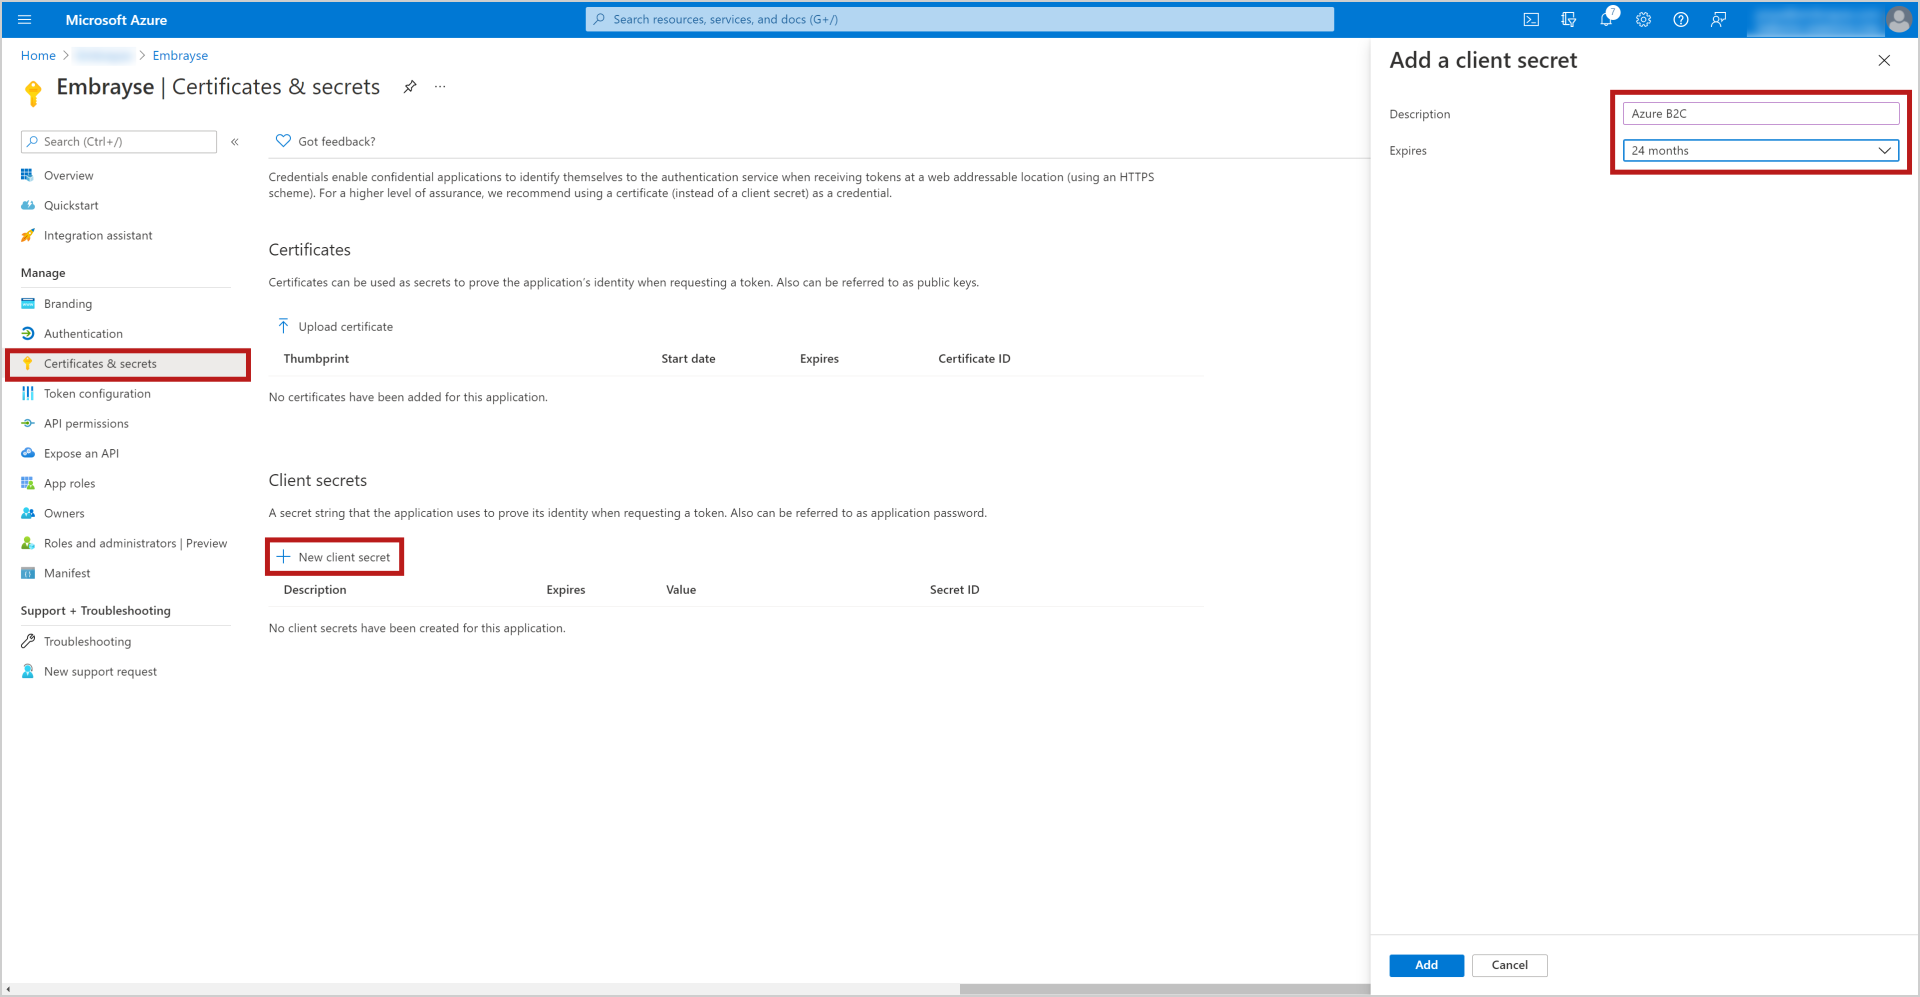Click the plus icon of New client secret
The height and width of the screenshot is (997, 1920).
[283, 557]
